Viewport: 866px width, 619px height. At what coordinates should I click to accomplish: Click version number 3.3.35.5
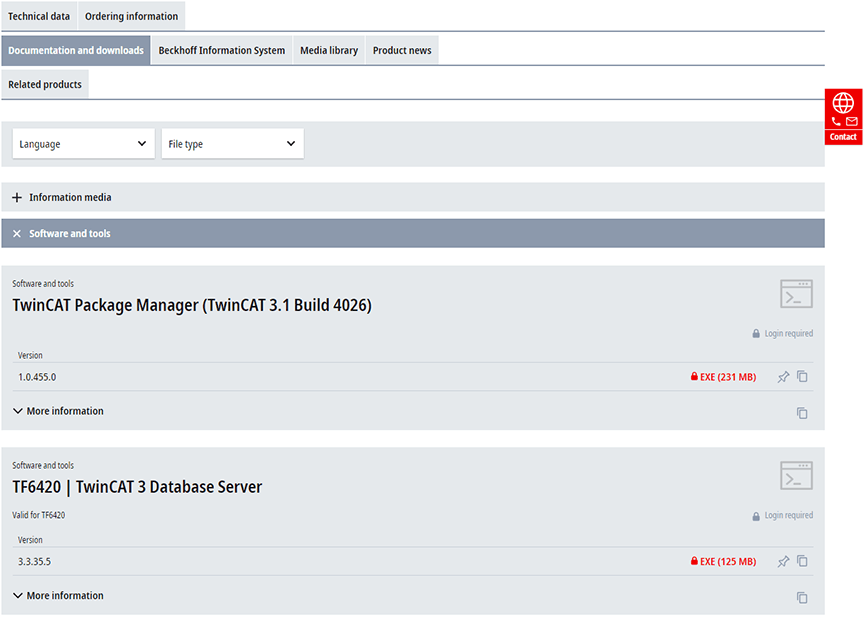tap(34, 562)
